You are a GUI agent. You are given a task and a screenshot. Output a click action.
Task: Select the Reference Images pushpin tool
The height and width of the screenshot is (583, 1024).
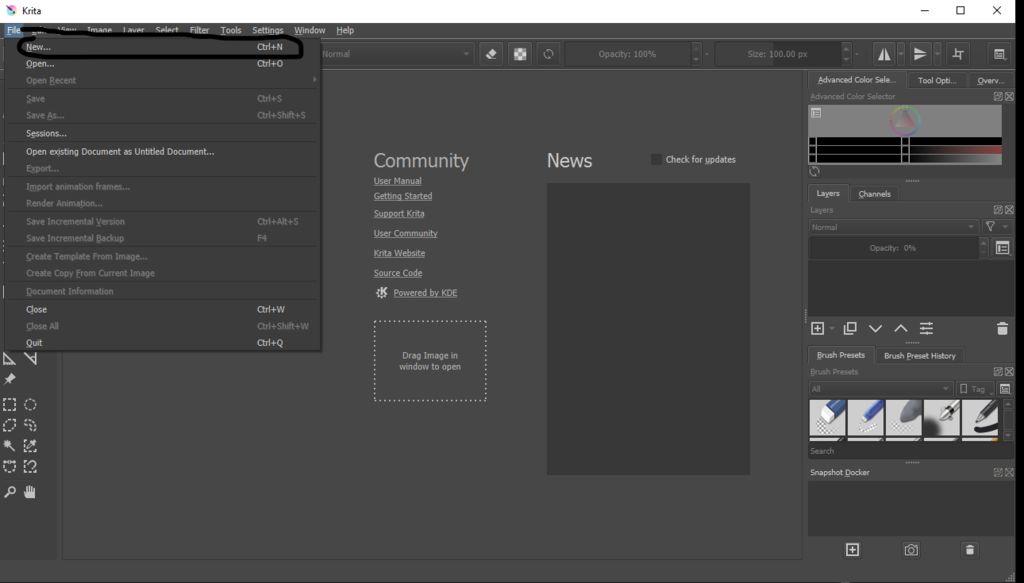point(9,379)
